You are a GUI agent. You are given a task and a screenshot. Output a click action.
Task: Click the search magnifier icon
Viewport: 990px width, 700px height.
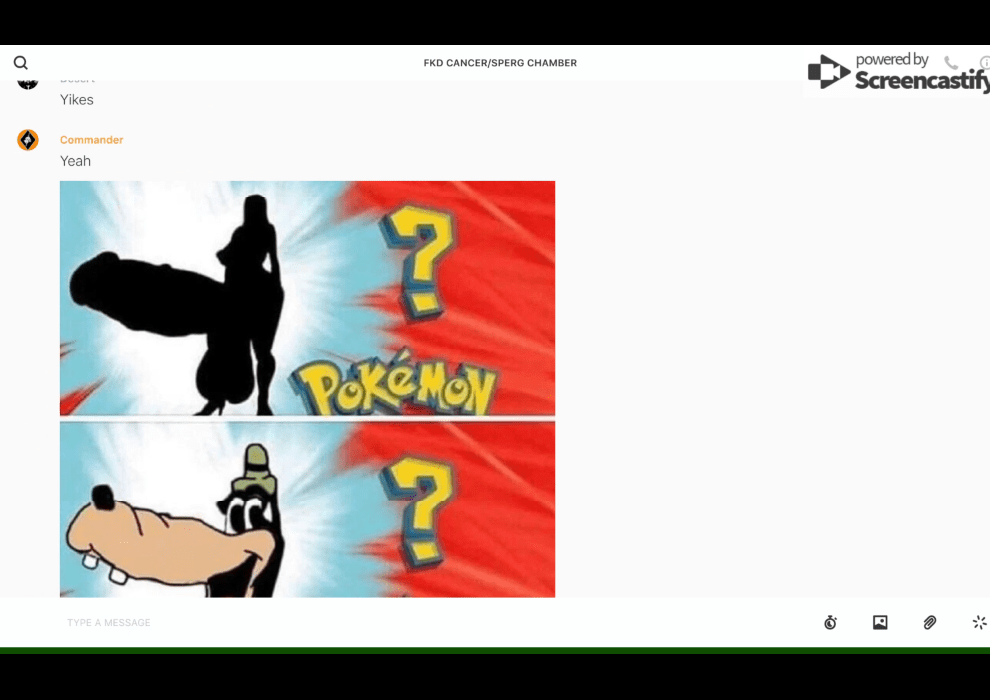(x=21, y=63)
